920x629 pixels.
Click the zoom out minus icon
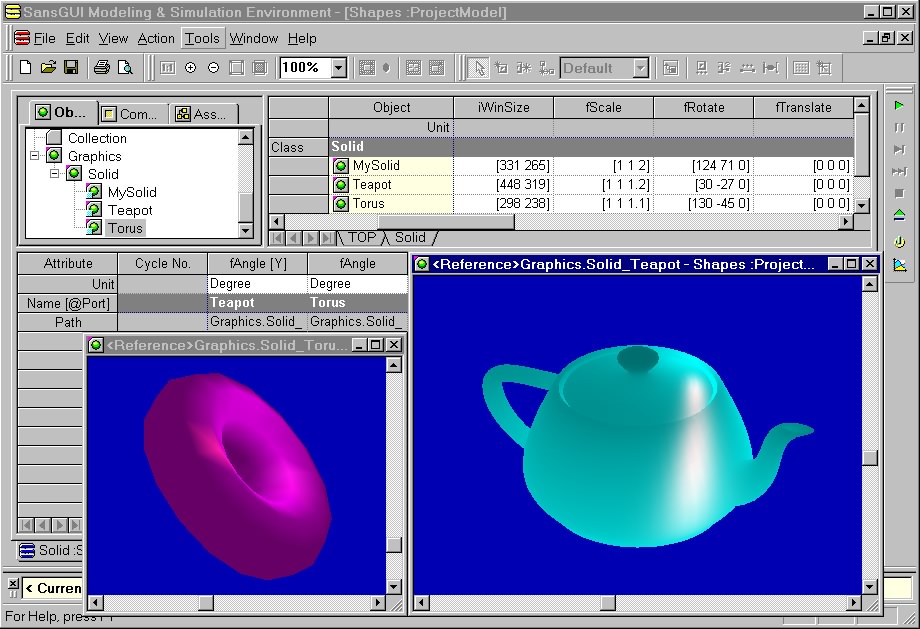[213, 68]
